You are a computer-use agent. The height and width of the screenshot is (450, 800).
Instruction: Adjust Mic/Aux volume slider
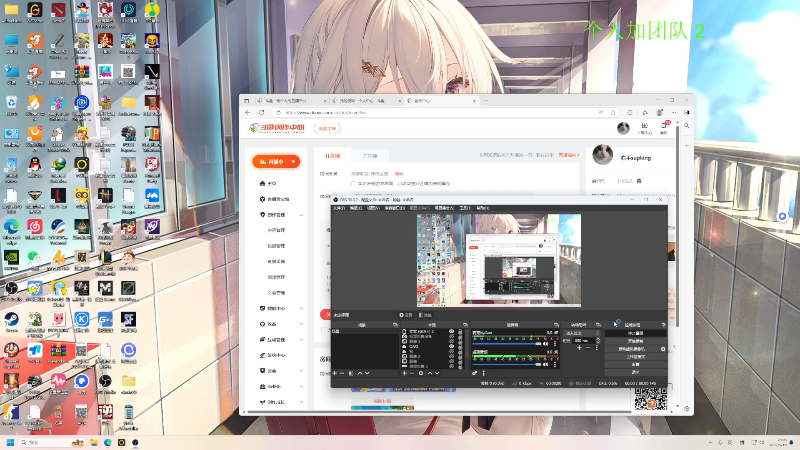click(x=507, y=343)
